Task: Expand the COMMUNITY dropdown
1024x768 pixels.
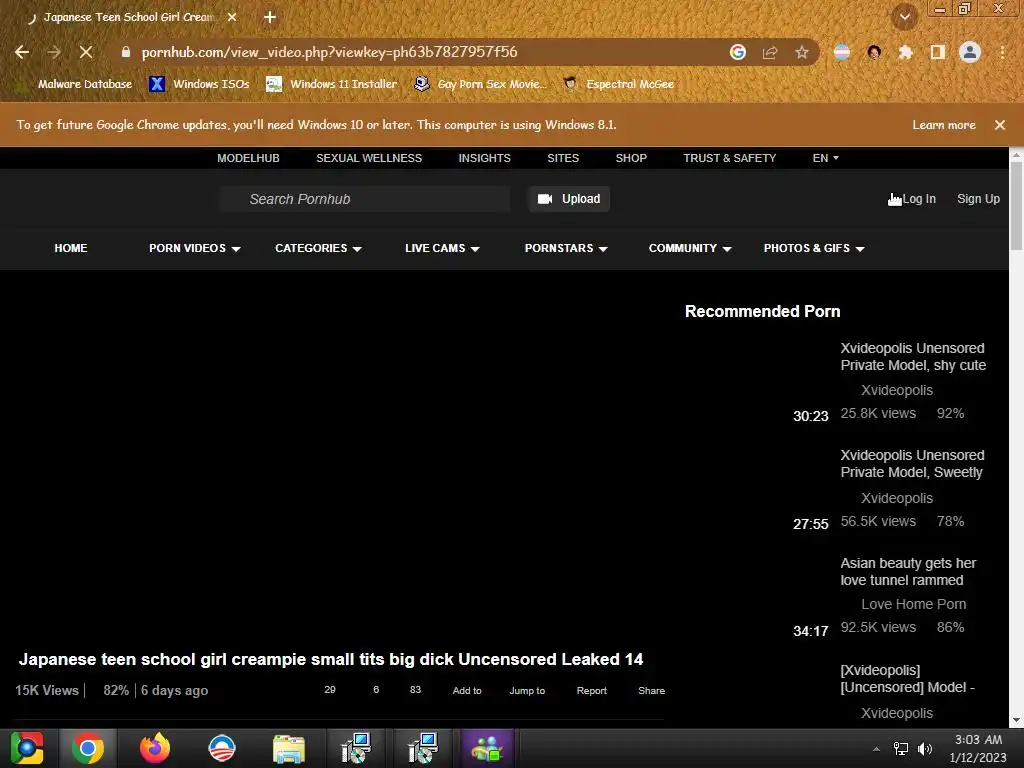Action: [690, 248]
